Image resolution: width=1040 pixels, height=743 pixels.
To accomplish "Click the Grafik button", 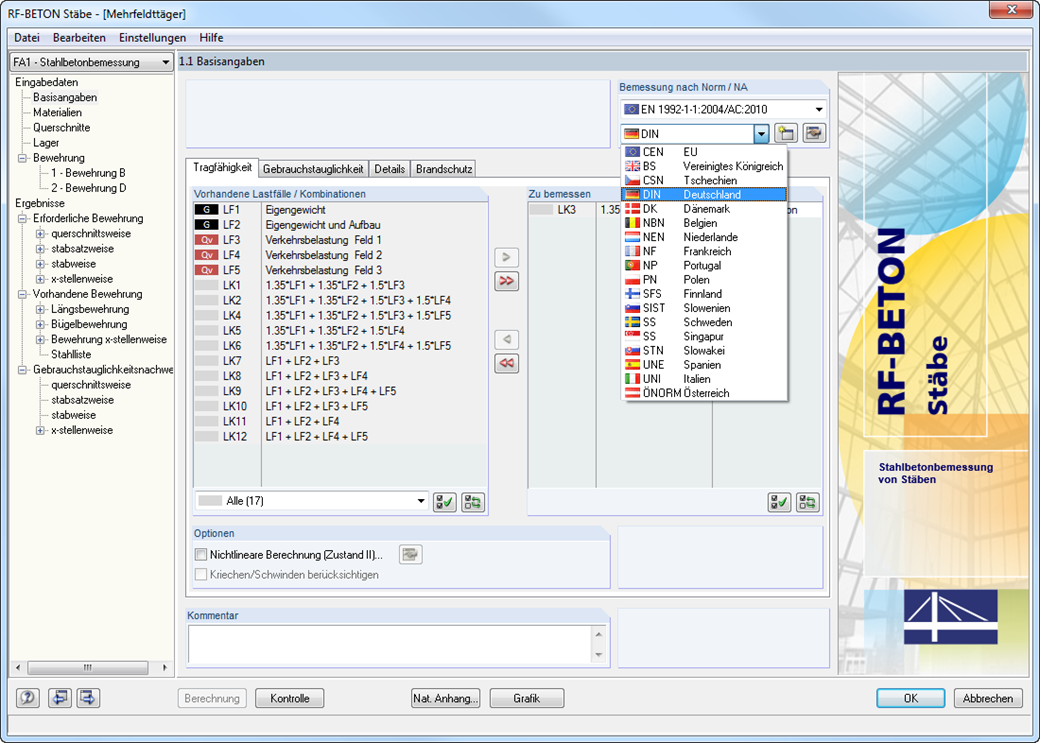I will click(x=527, y=699).
